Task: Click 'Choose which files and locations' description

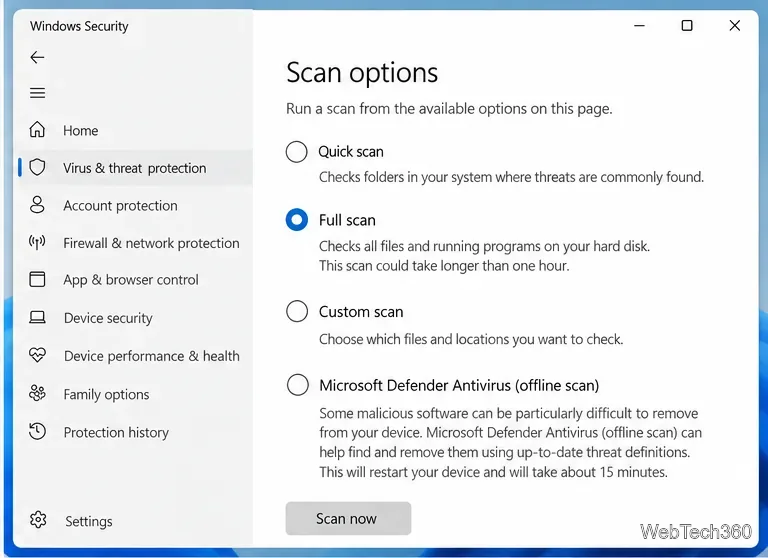Action: pyautogui.click(x=471, y=339)
